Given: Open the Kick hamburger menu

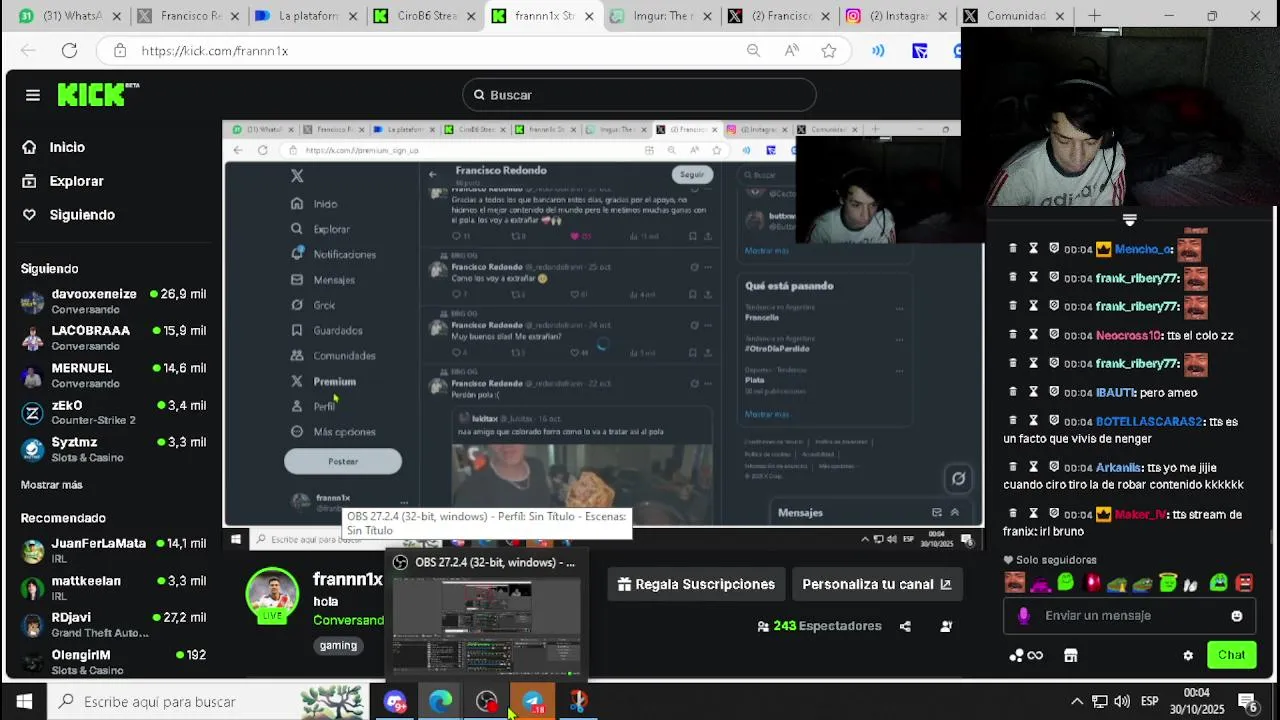Looking at the screenshot, I should click(x=33, y=95).
